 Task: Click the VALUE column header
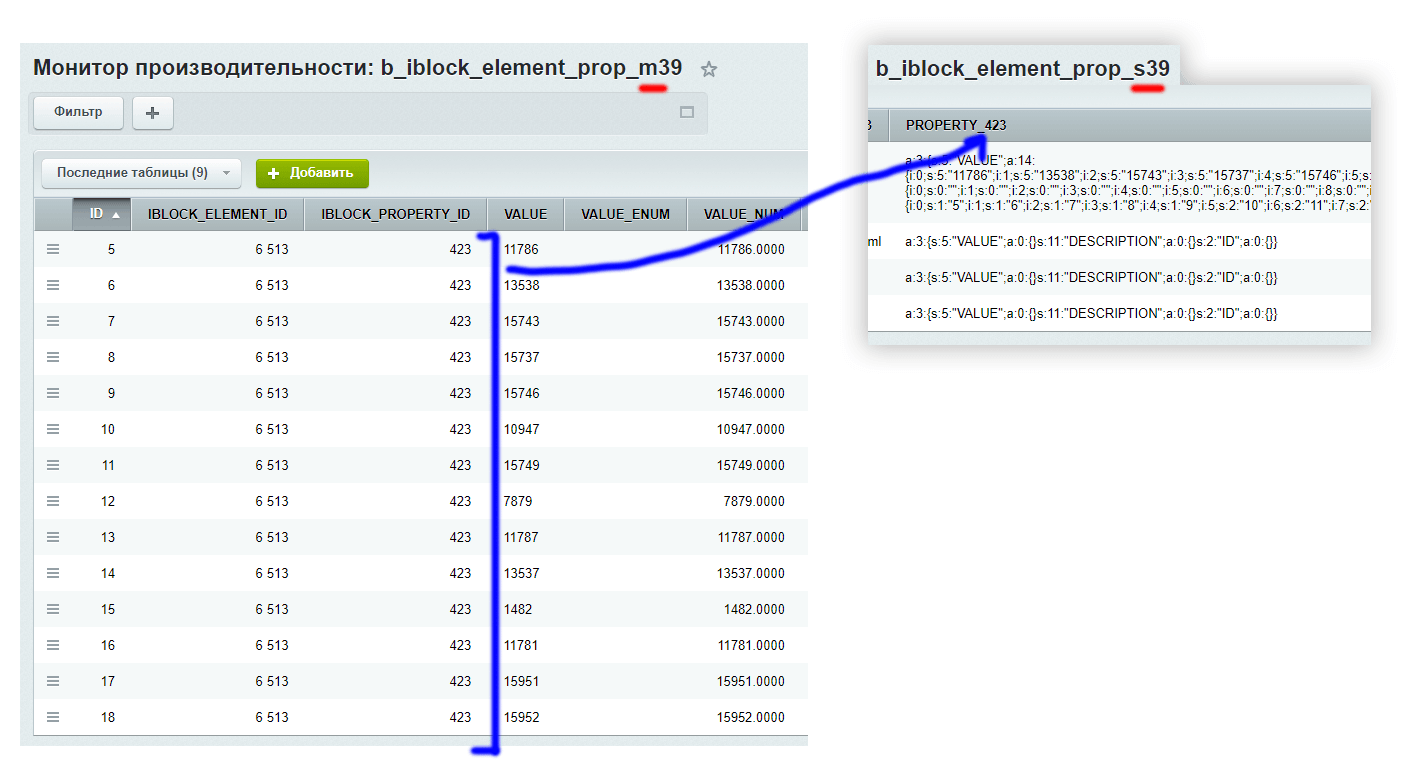pyautogui.click(x=525, y=214)
